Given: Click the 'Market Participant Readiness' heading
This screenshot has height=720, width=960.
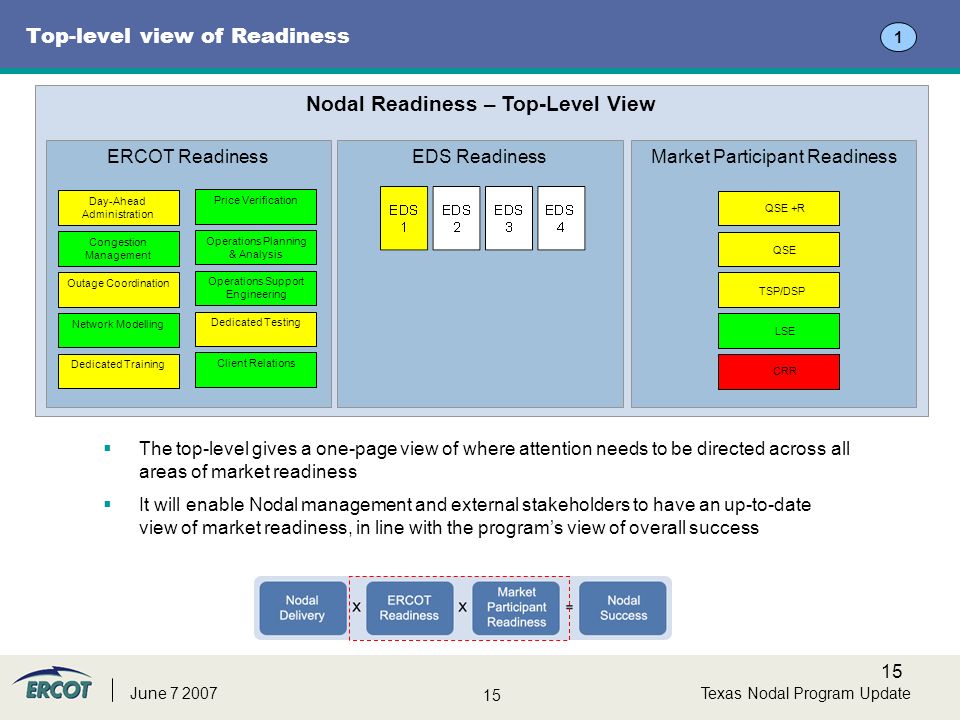Looking at the screenshot, I should (774, 157).
